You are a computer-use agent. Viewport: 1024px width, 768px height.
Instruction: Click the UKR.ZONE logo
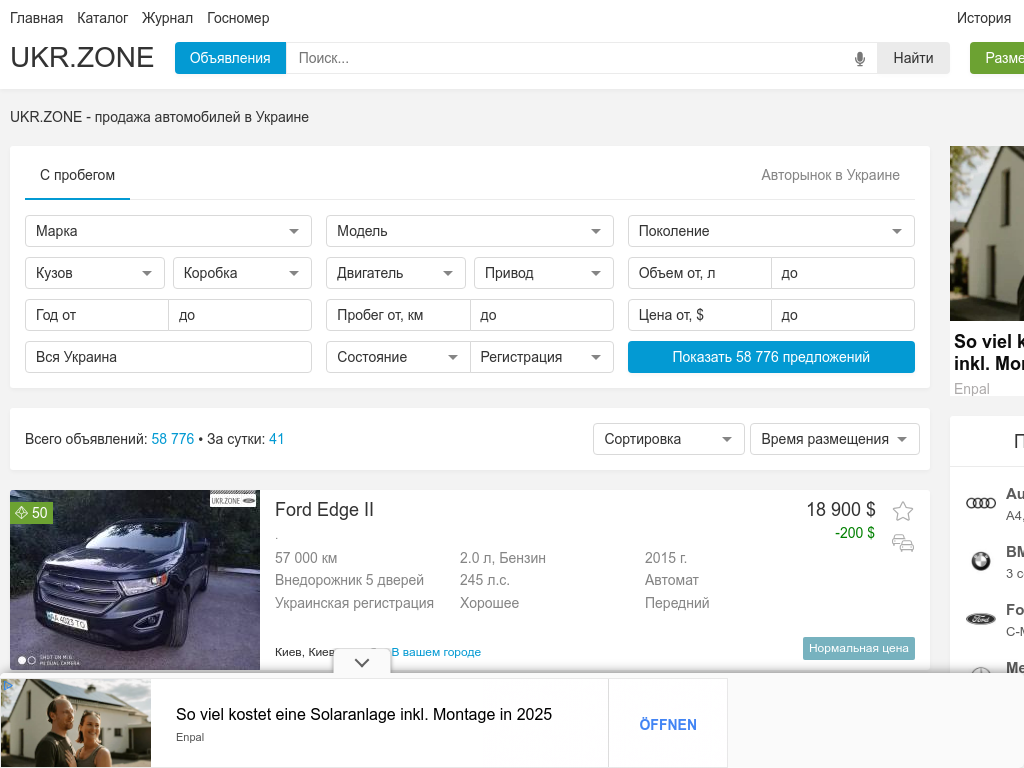pos(82,57)
